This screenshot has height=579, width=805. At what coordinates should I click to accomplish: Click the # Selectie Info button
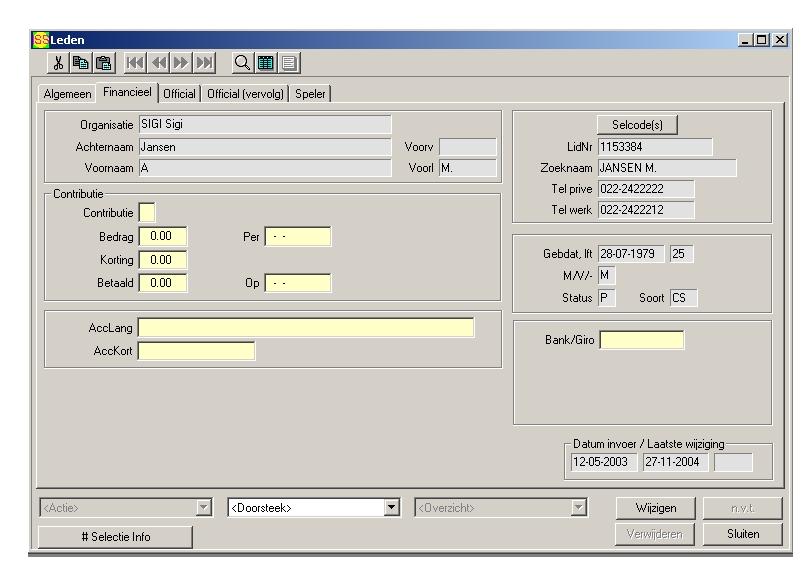coord(115,537)
